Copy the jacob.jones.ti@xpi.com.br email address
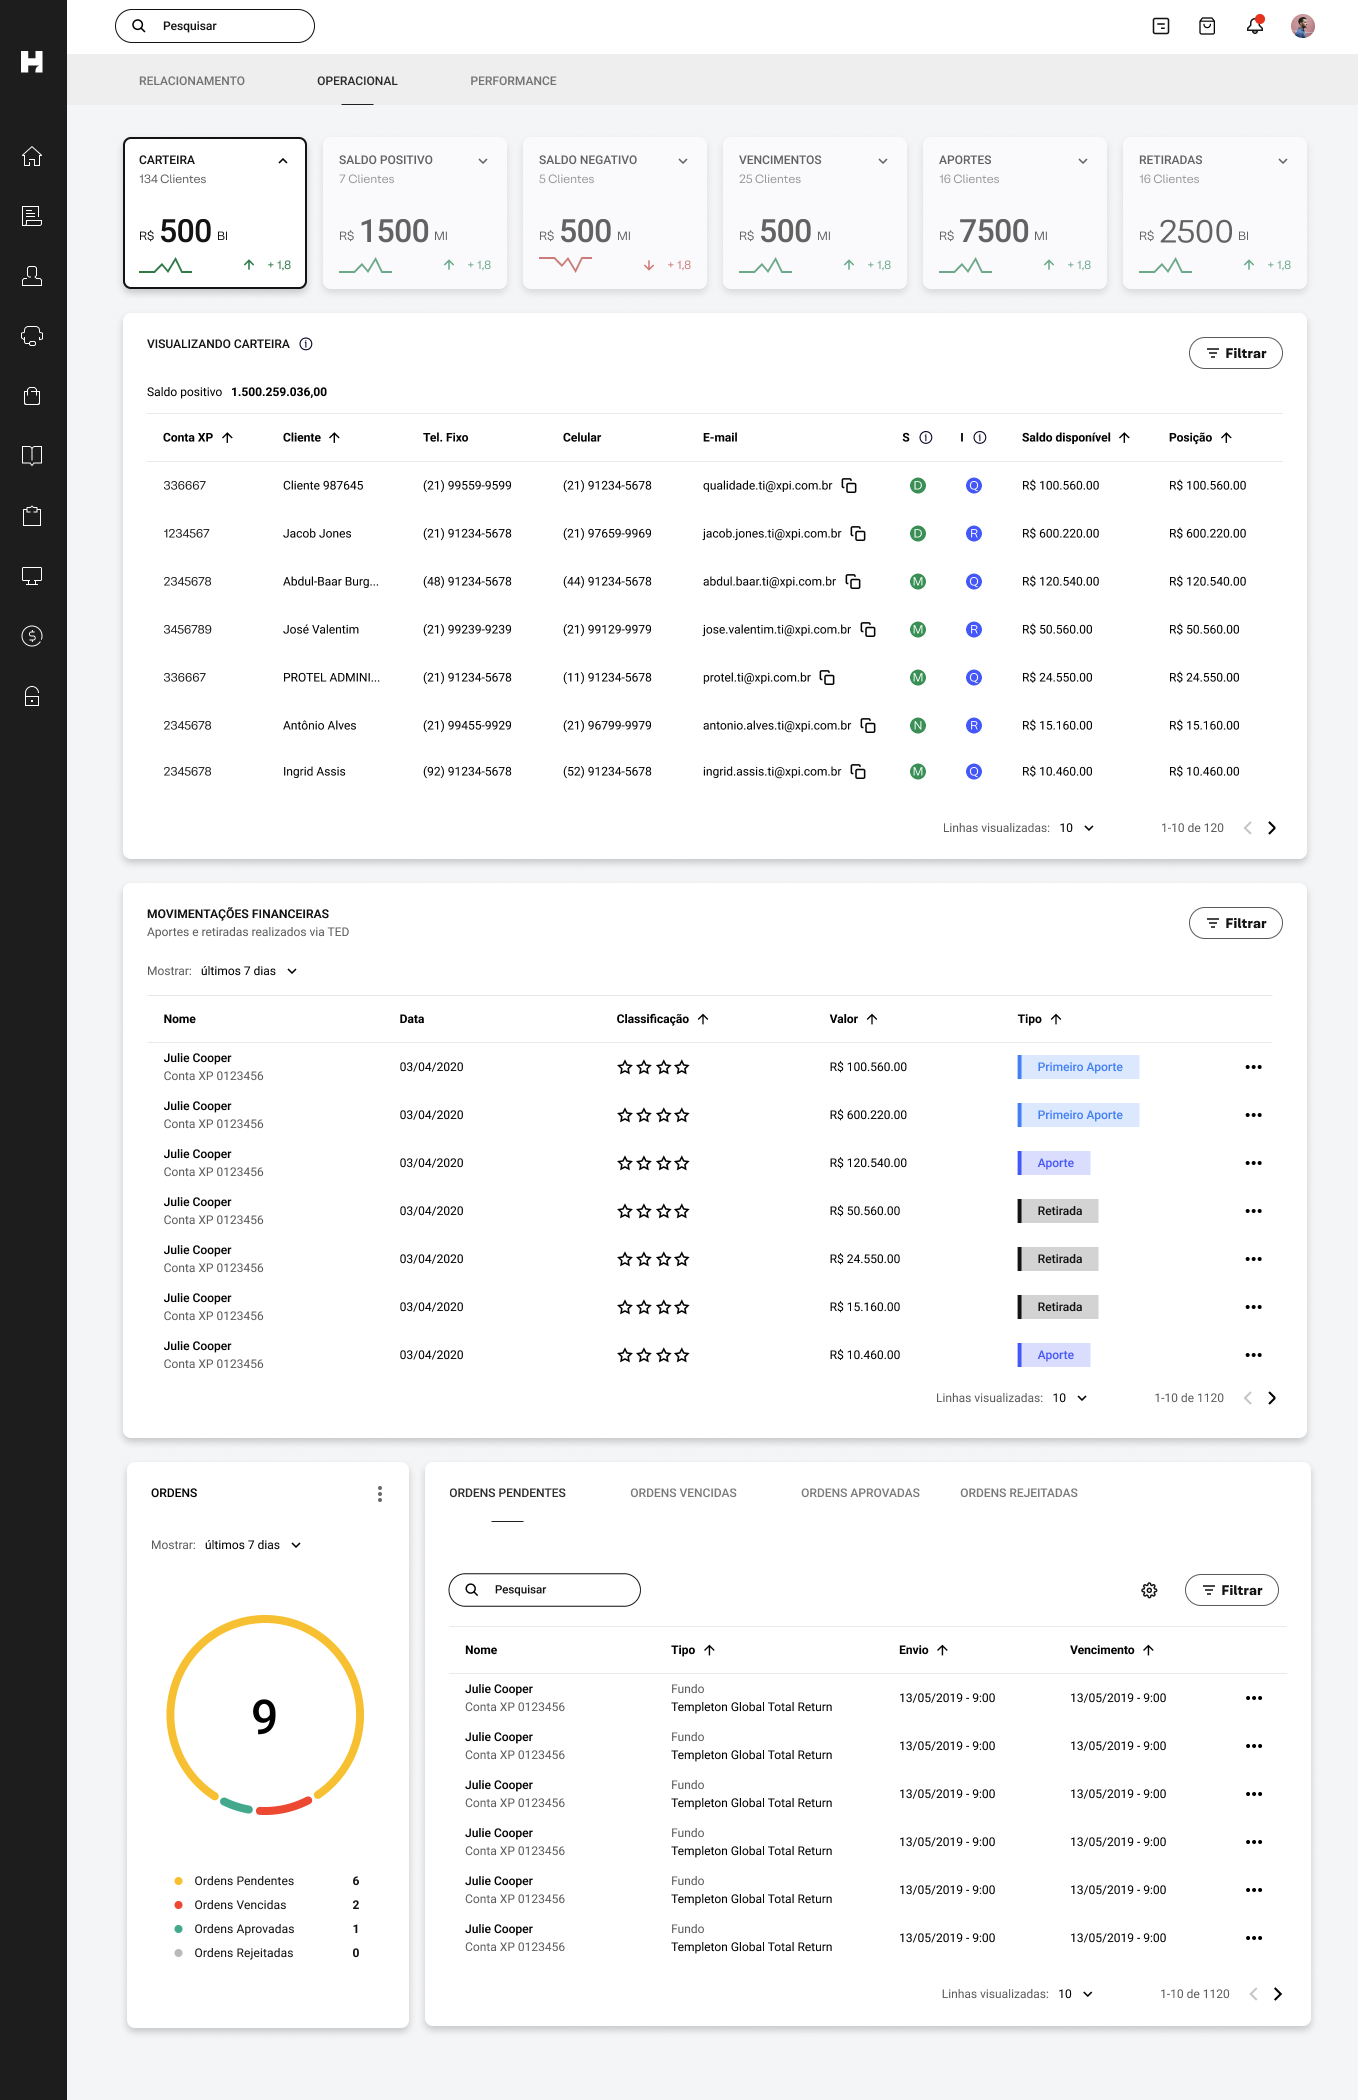The width and height of the screenshot is (1358, 2100). point(858,534)
